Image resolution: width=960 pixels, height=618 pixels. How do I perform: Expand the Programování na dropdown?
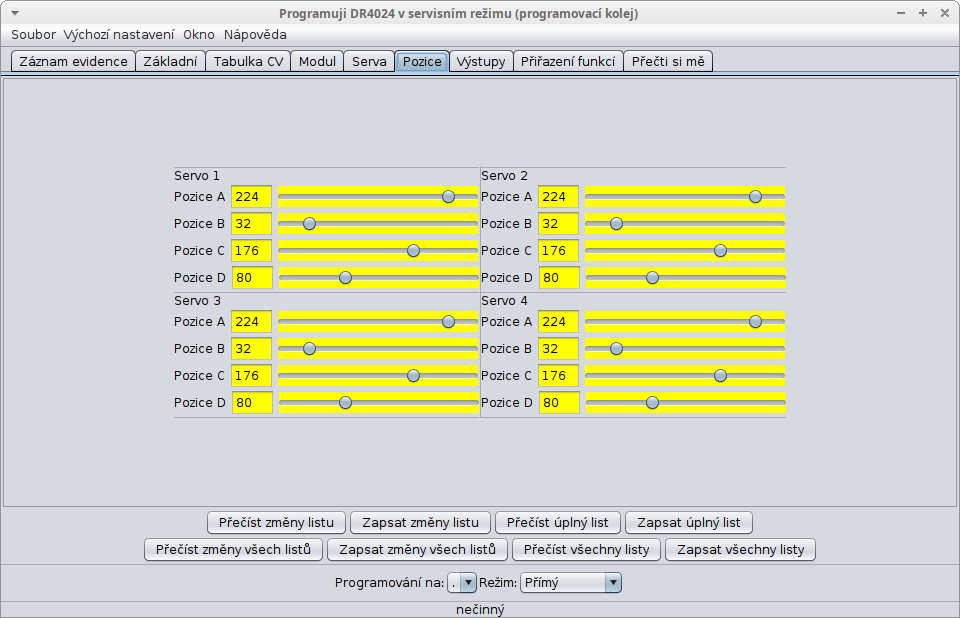coord(462,583)
